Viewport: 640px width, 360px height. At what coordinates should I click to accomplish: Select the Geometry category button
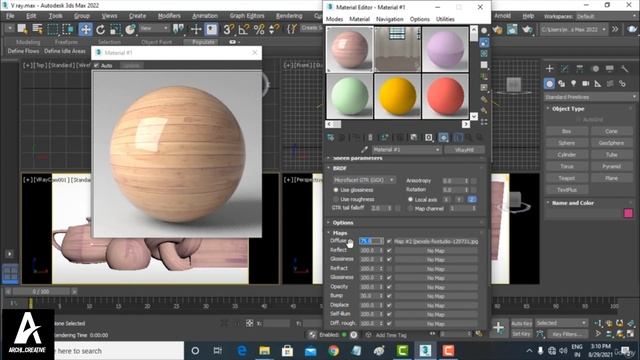[x=549, y=84]
